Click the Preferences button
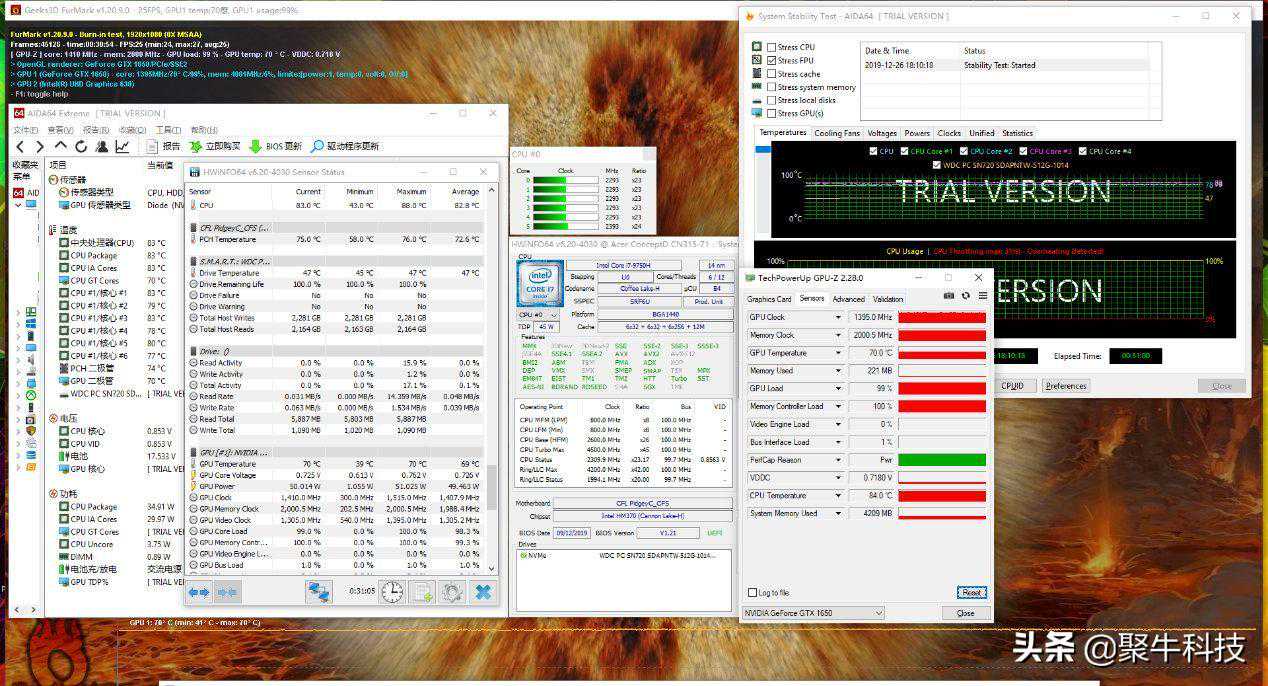Image resolution: width=1268 pixels, height=686 pixels. tap(1065, 386)
